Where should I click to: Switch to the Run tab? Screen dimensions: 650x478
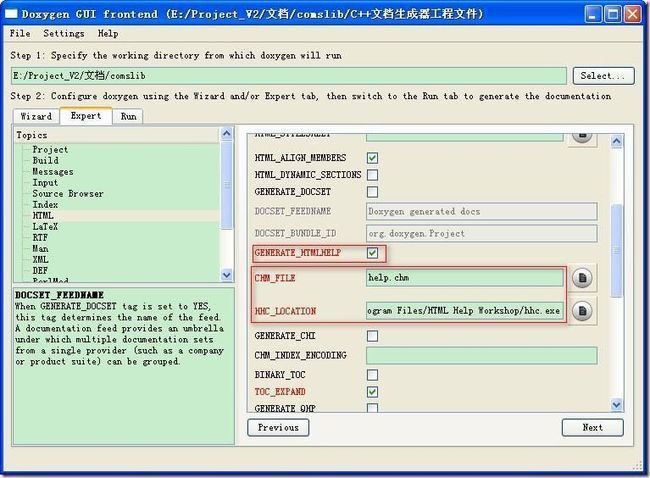pos(129,116)
